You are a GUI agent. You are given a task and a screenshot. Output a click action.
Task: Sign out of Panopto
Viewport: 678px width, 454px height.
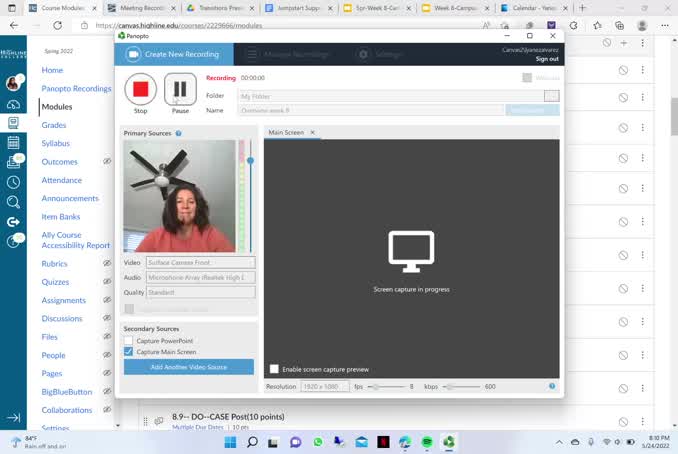(x=547, y=59)
